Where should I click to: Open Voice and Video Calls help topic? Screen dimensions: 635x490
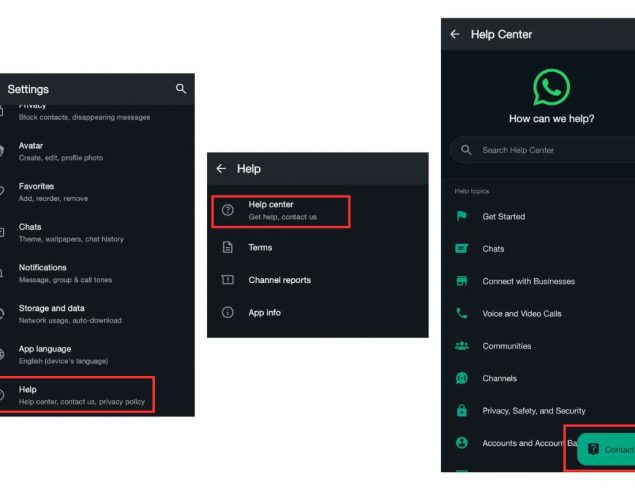tap(538, 313)
